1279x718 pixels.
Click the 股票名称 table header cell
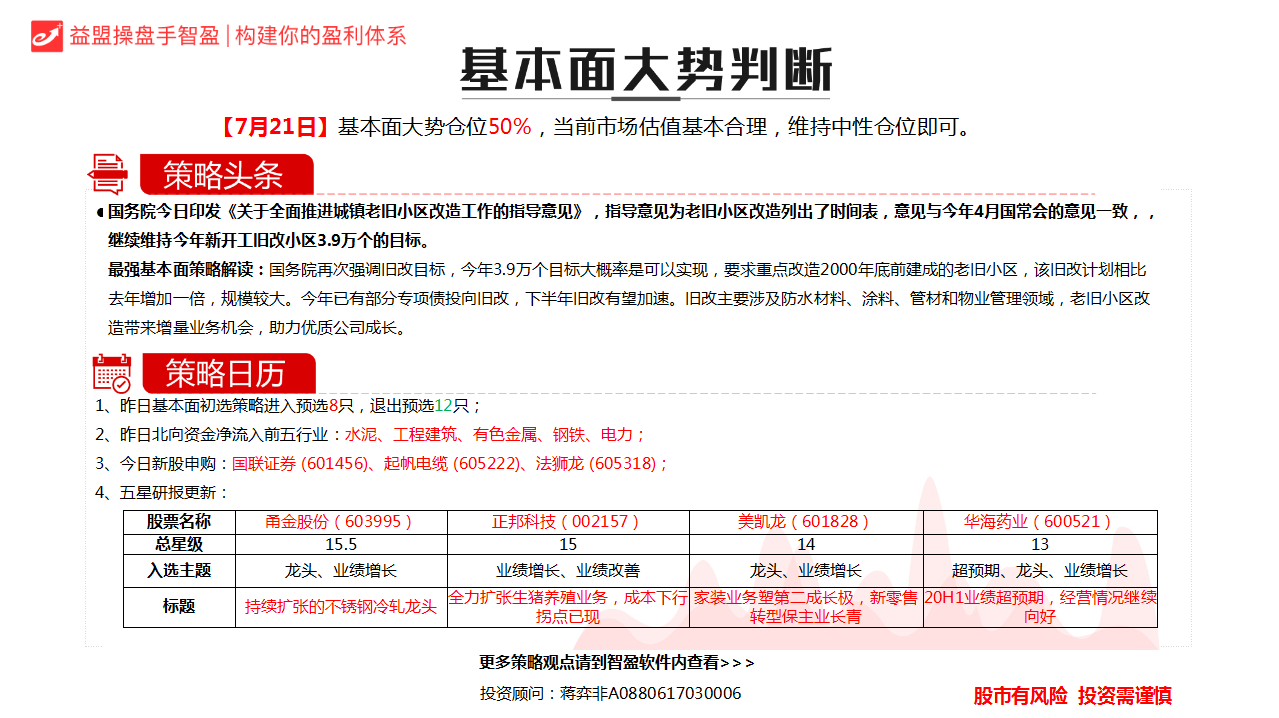click(179, 522)
